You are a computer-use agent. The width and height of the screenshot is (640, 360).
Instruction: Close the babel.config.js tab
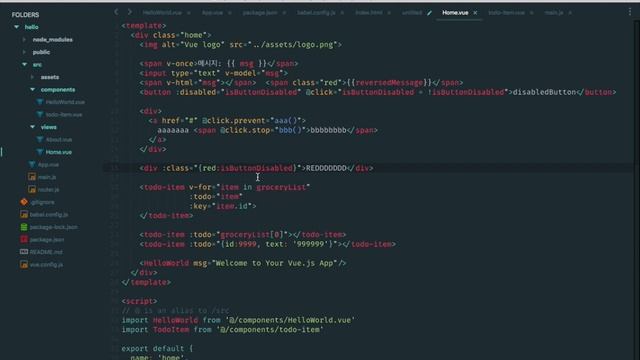[x=342, y=13]
